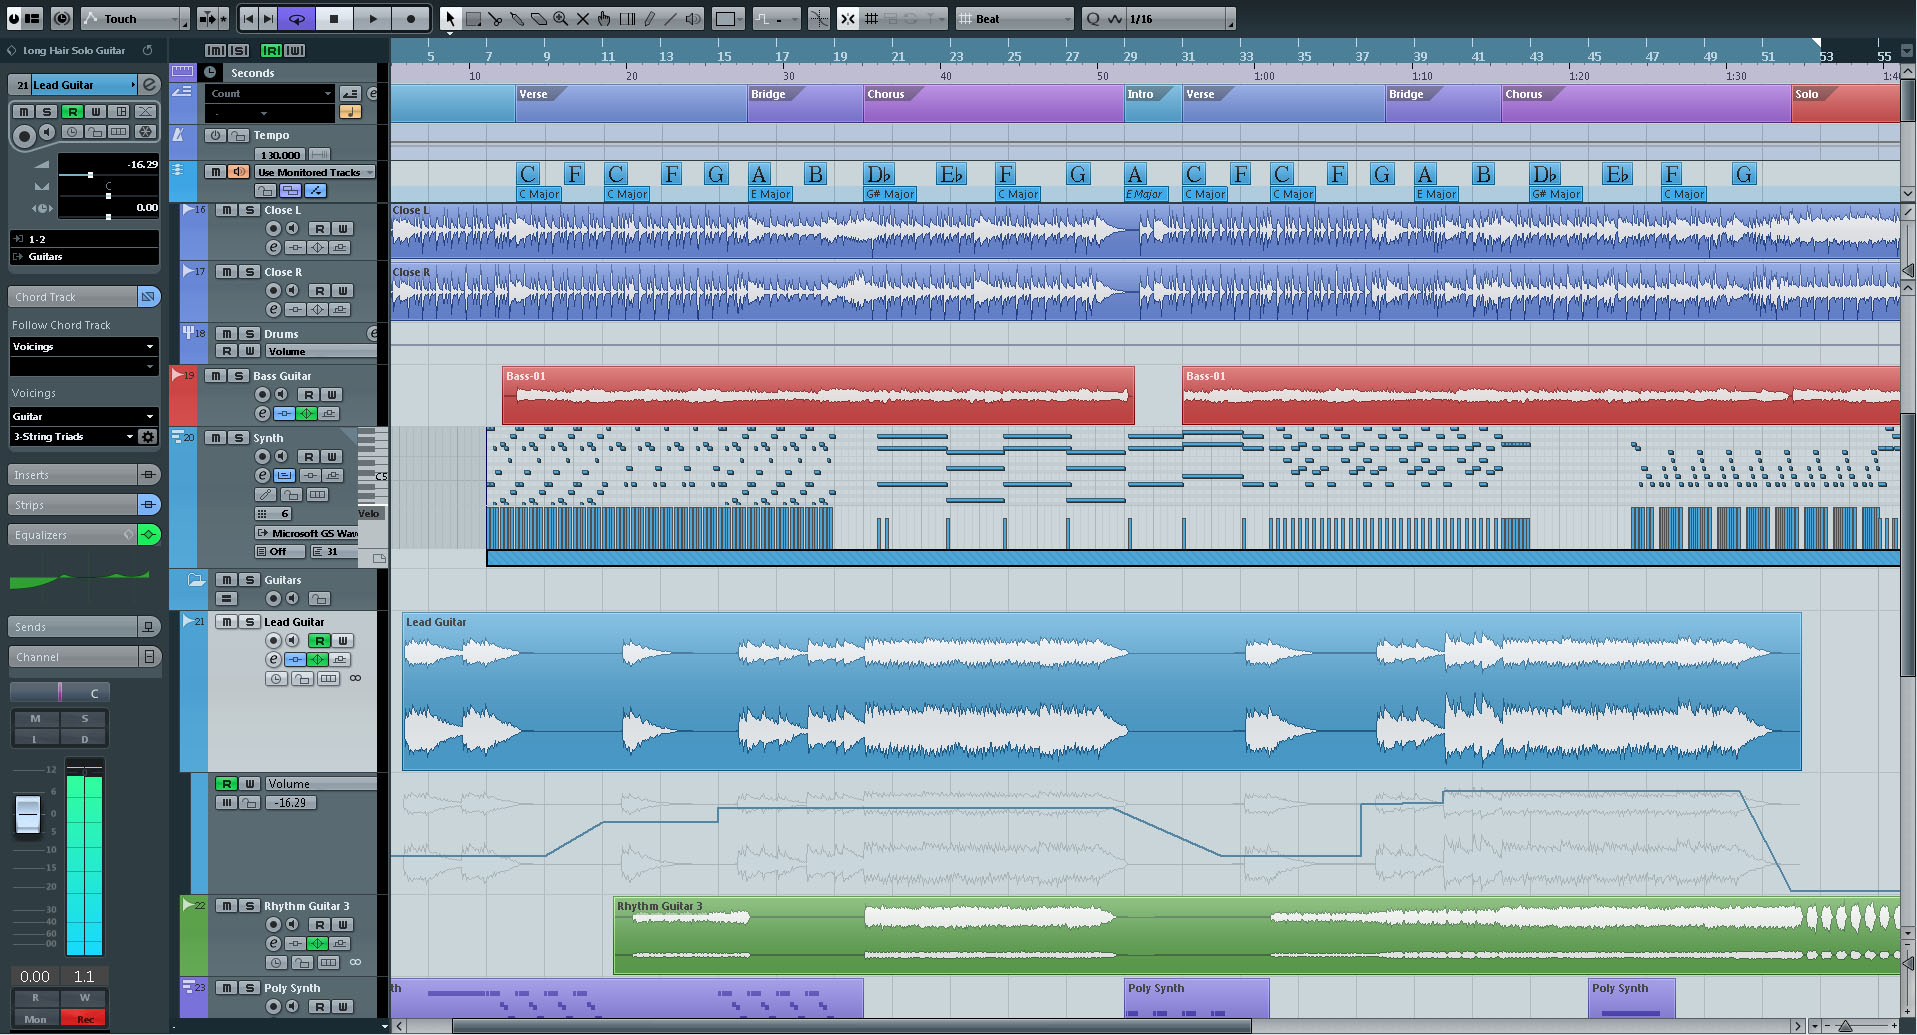
Task: Choose the Zoom magnifier tool
Action: tap(561, 19)
